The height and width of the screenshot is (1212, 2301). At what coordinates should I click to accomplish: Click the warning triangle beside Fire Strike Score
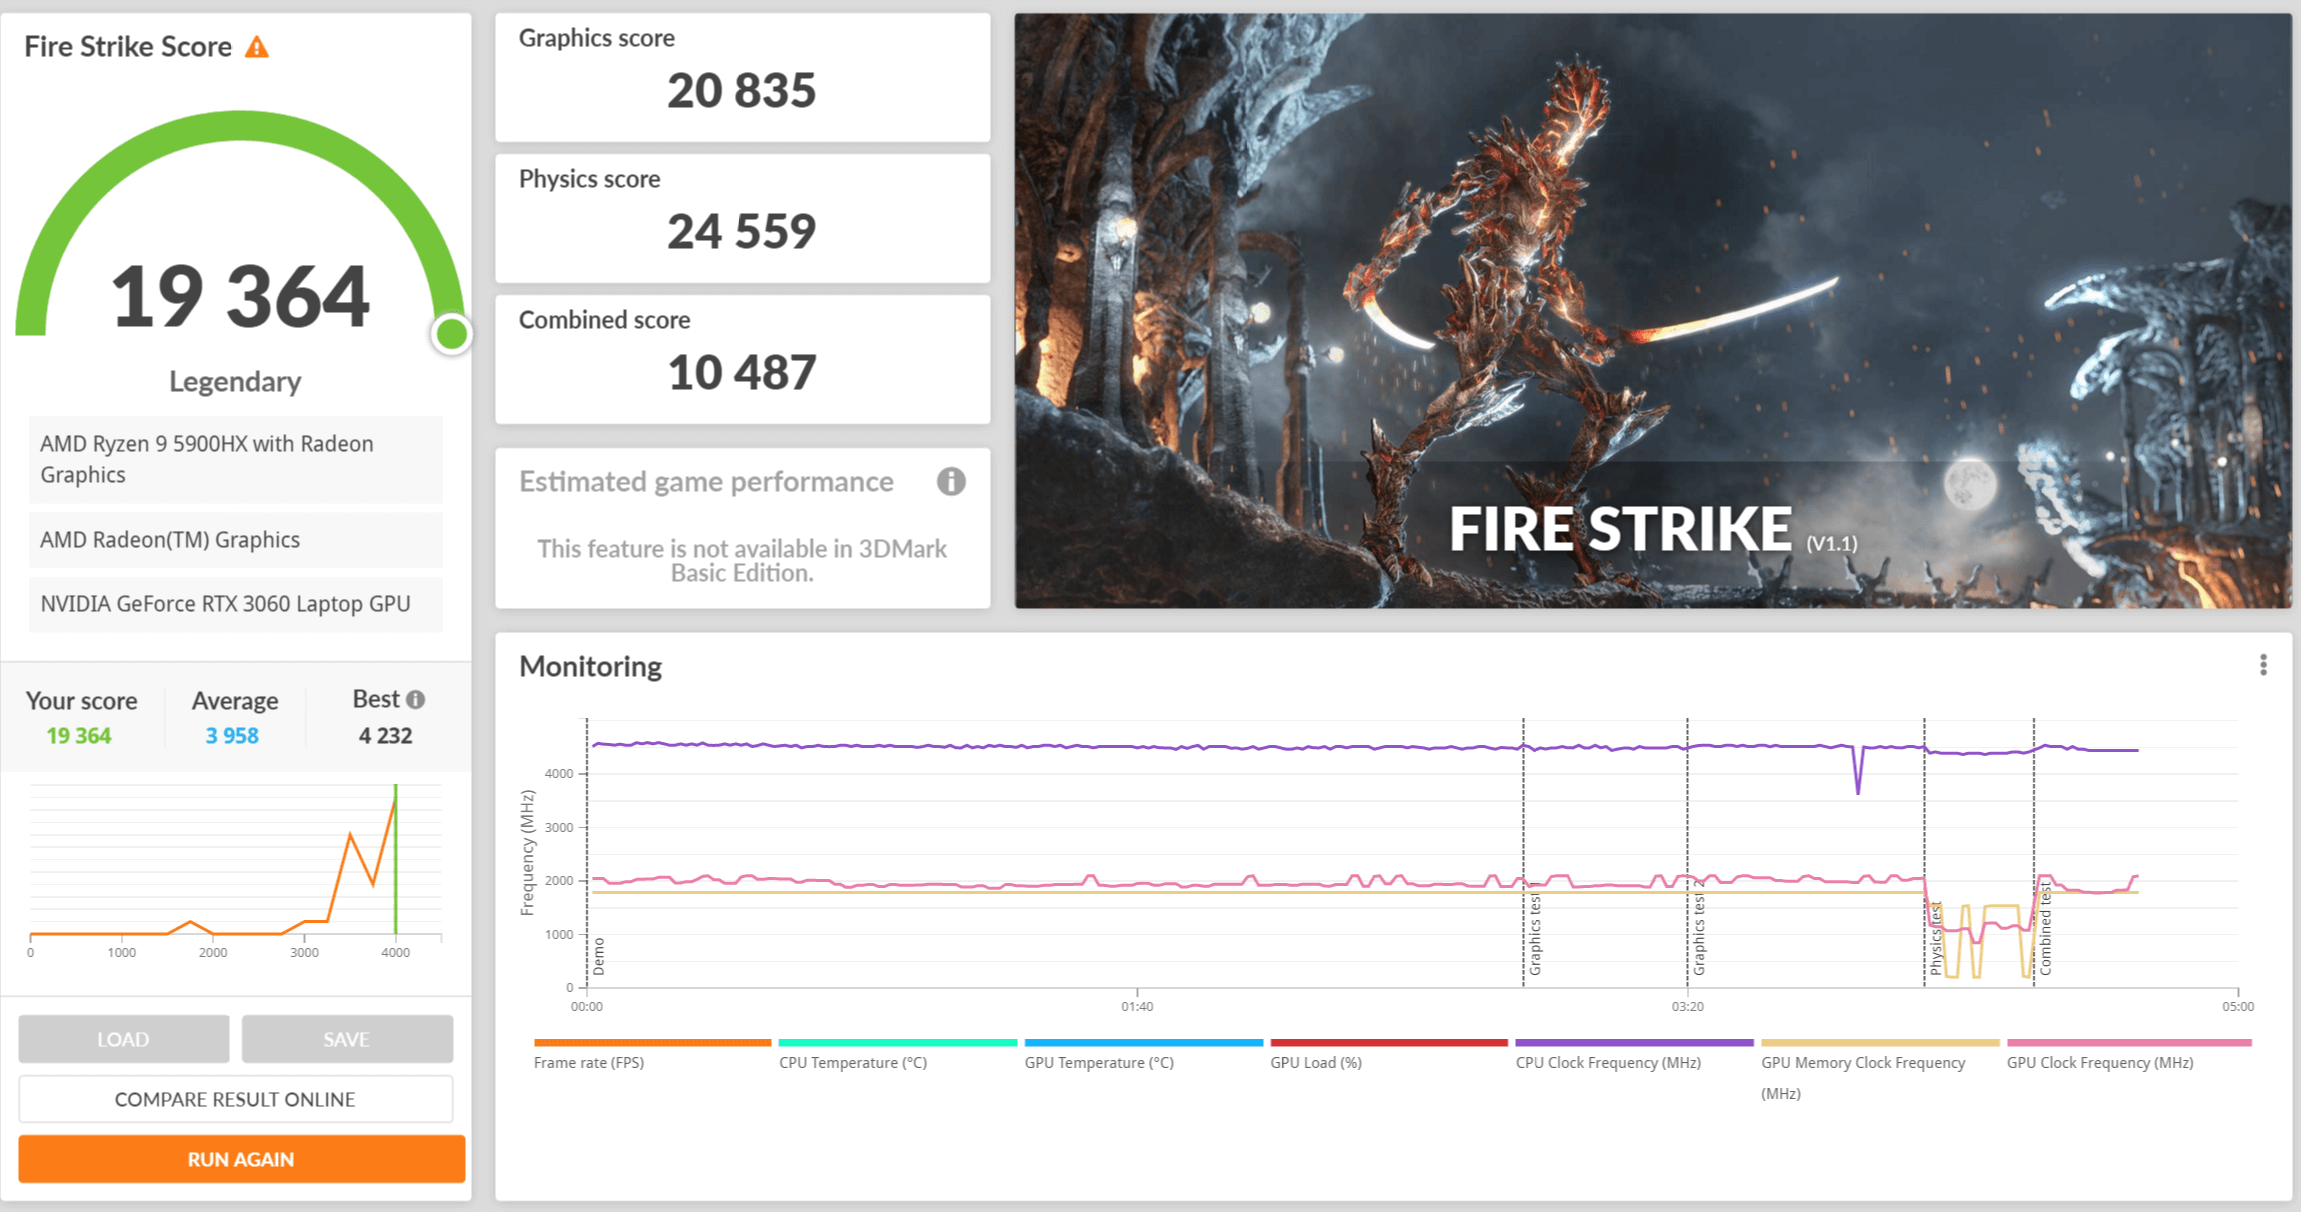point(257,47)
